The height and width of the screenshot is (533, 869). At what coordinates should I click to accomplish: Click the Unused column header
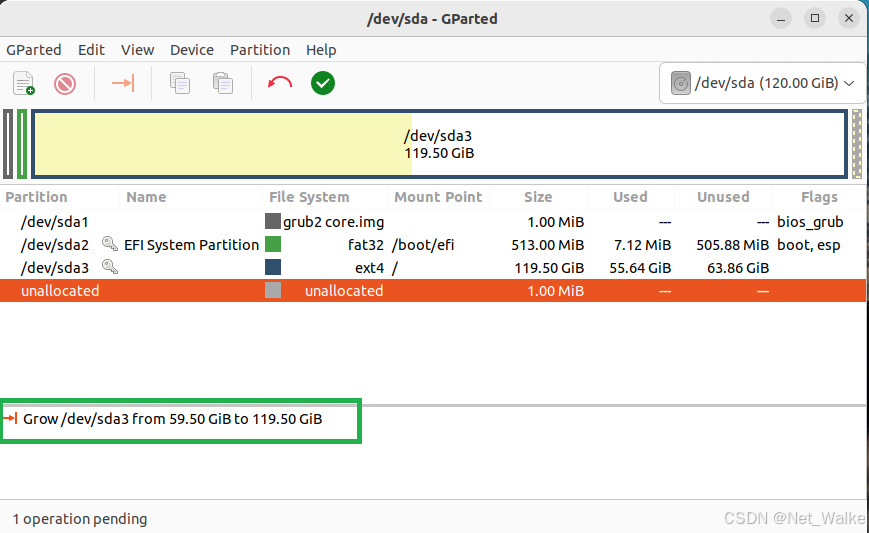click(723, 197)
